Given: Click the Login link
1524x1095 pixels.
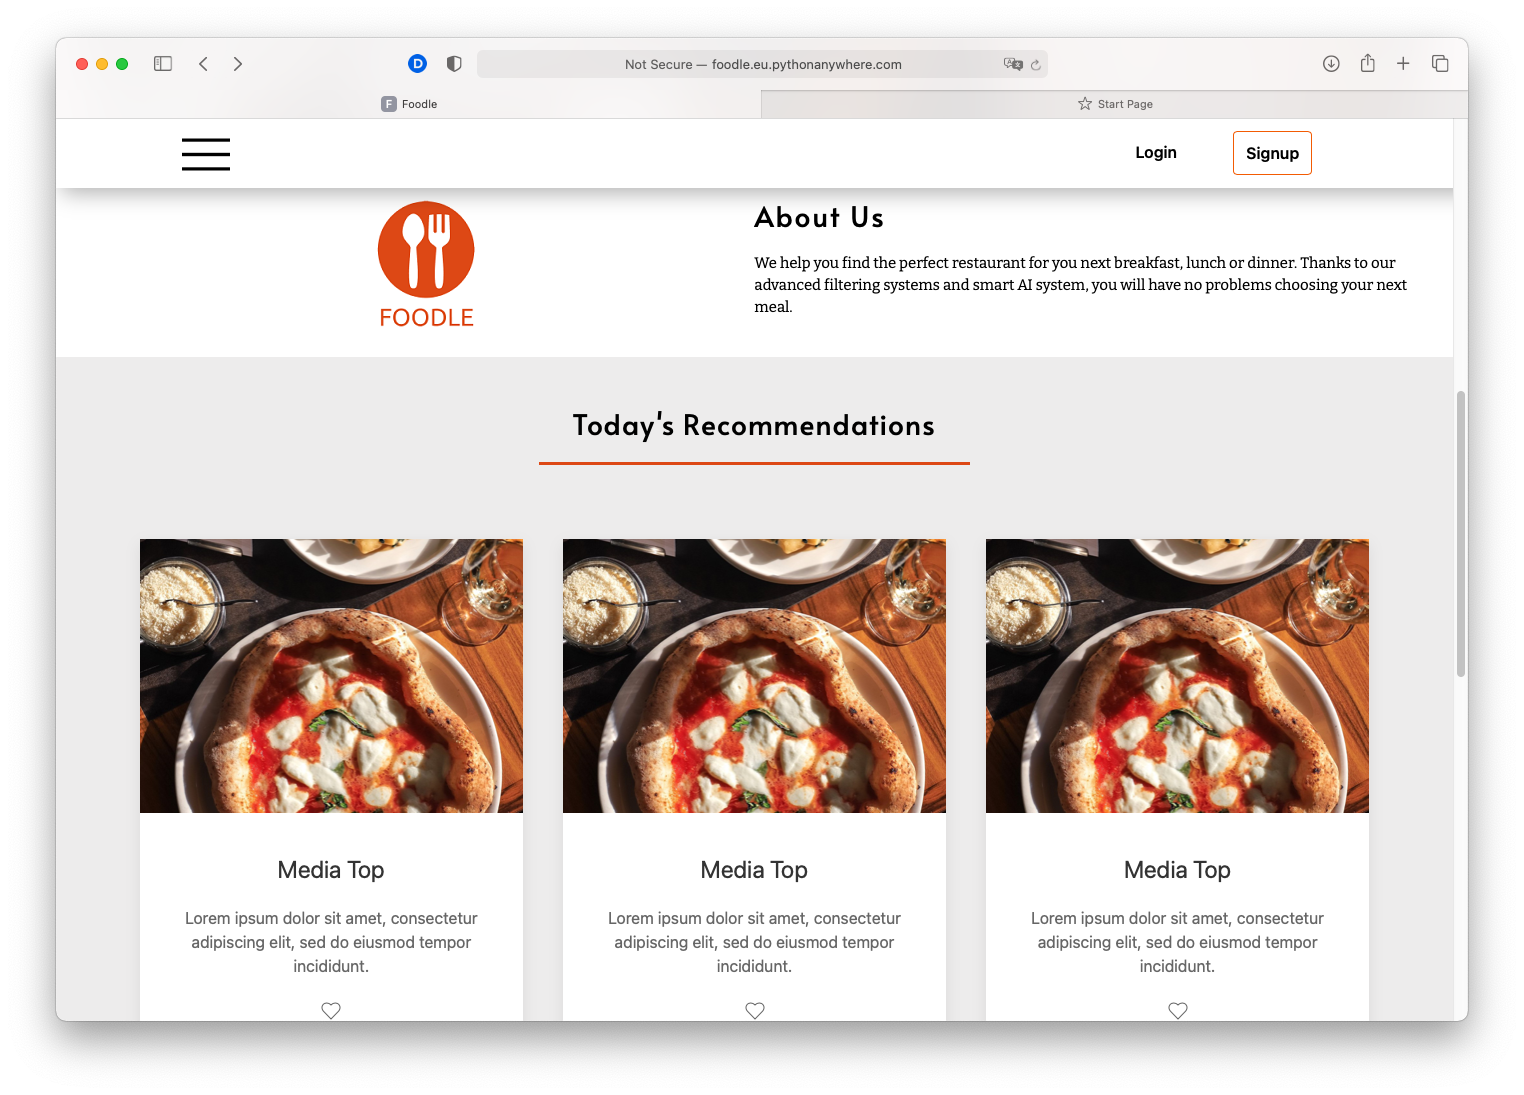Looking at the screenshot, I should [1156, 153].
